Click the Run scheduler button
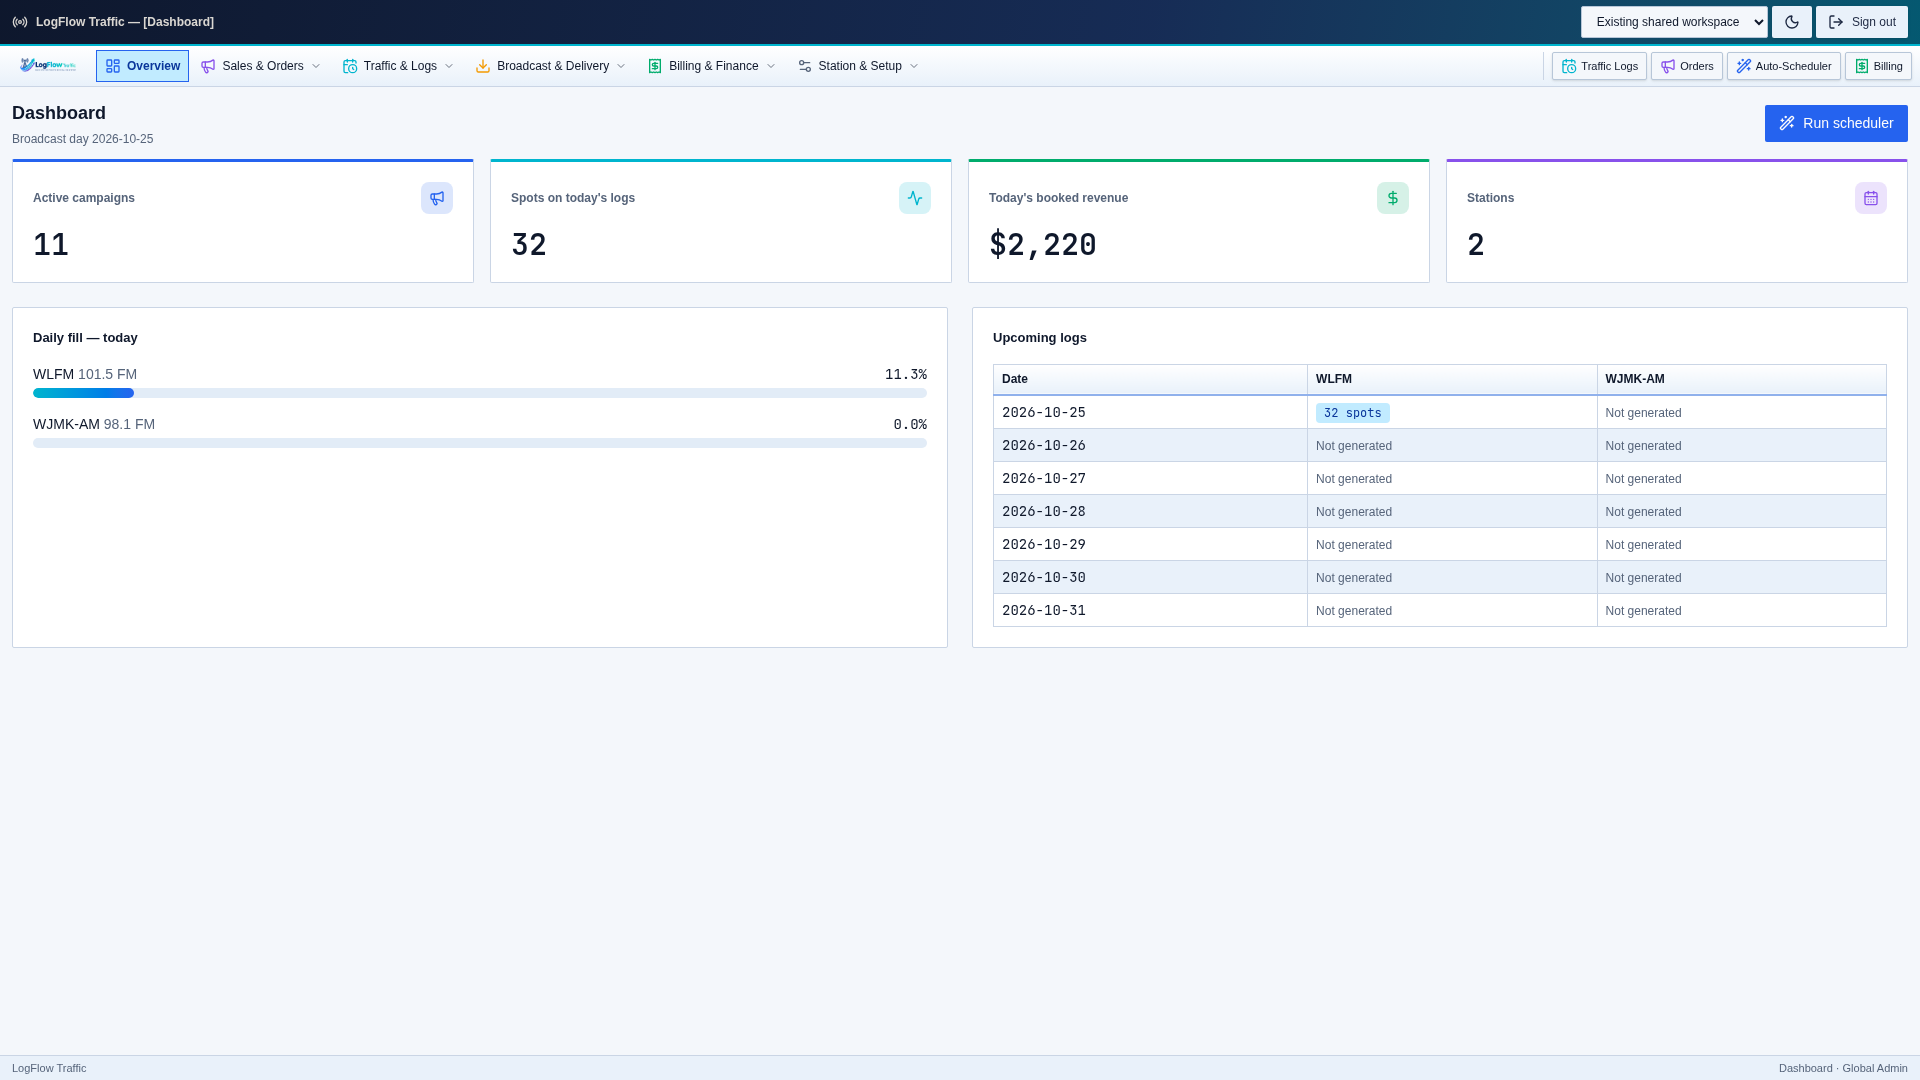Screen dimensions: 1920x1080 coord(1836,123)
